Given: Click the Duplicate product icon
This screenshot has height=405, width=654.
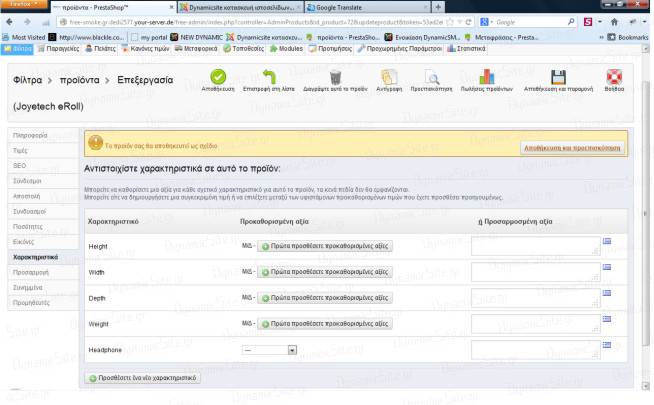Looking at the screenshot, I should (389, 77).
